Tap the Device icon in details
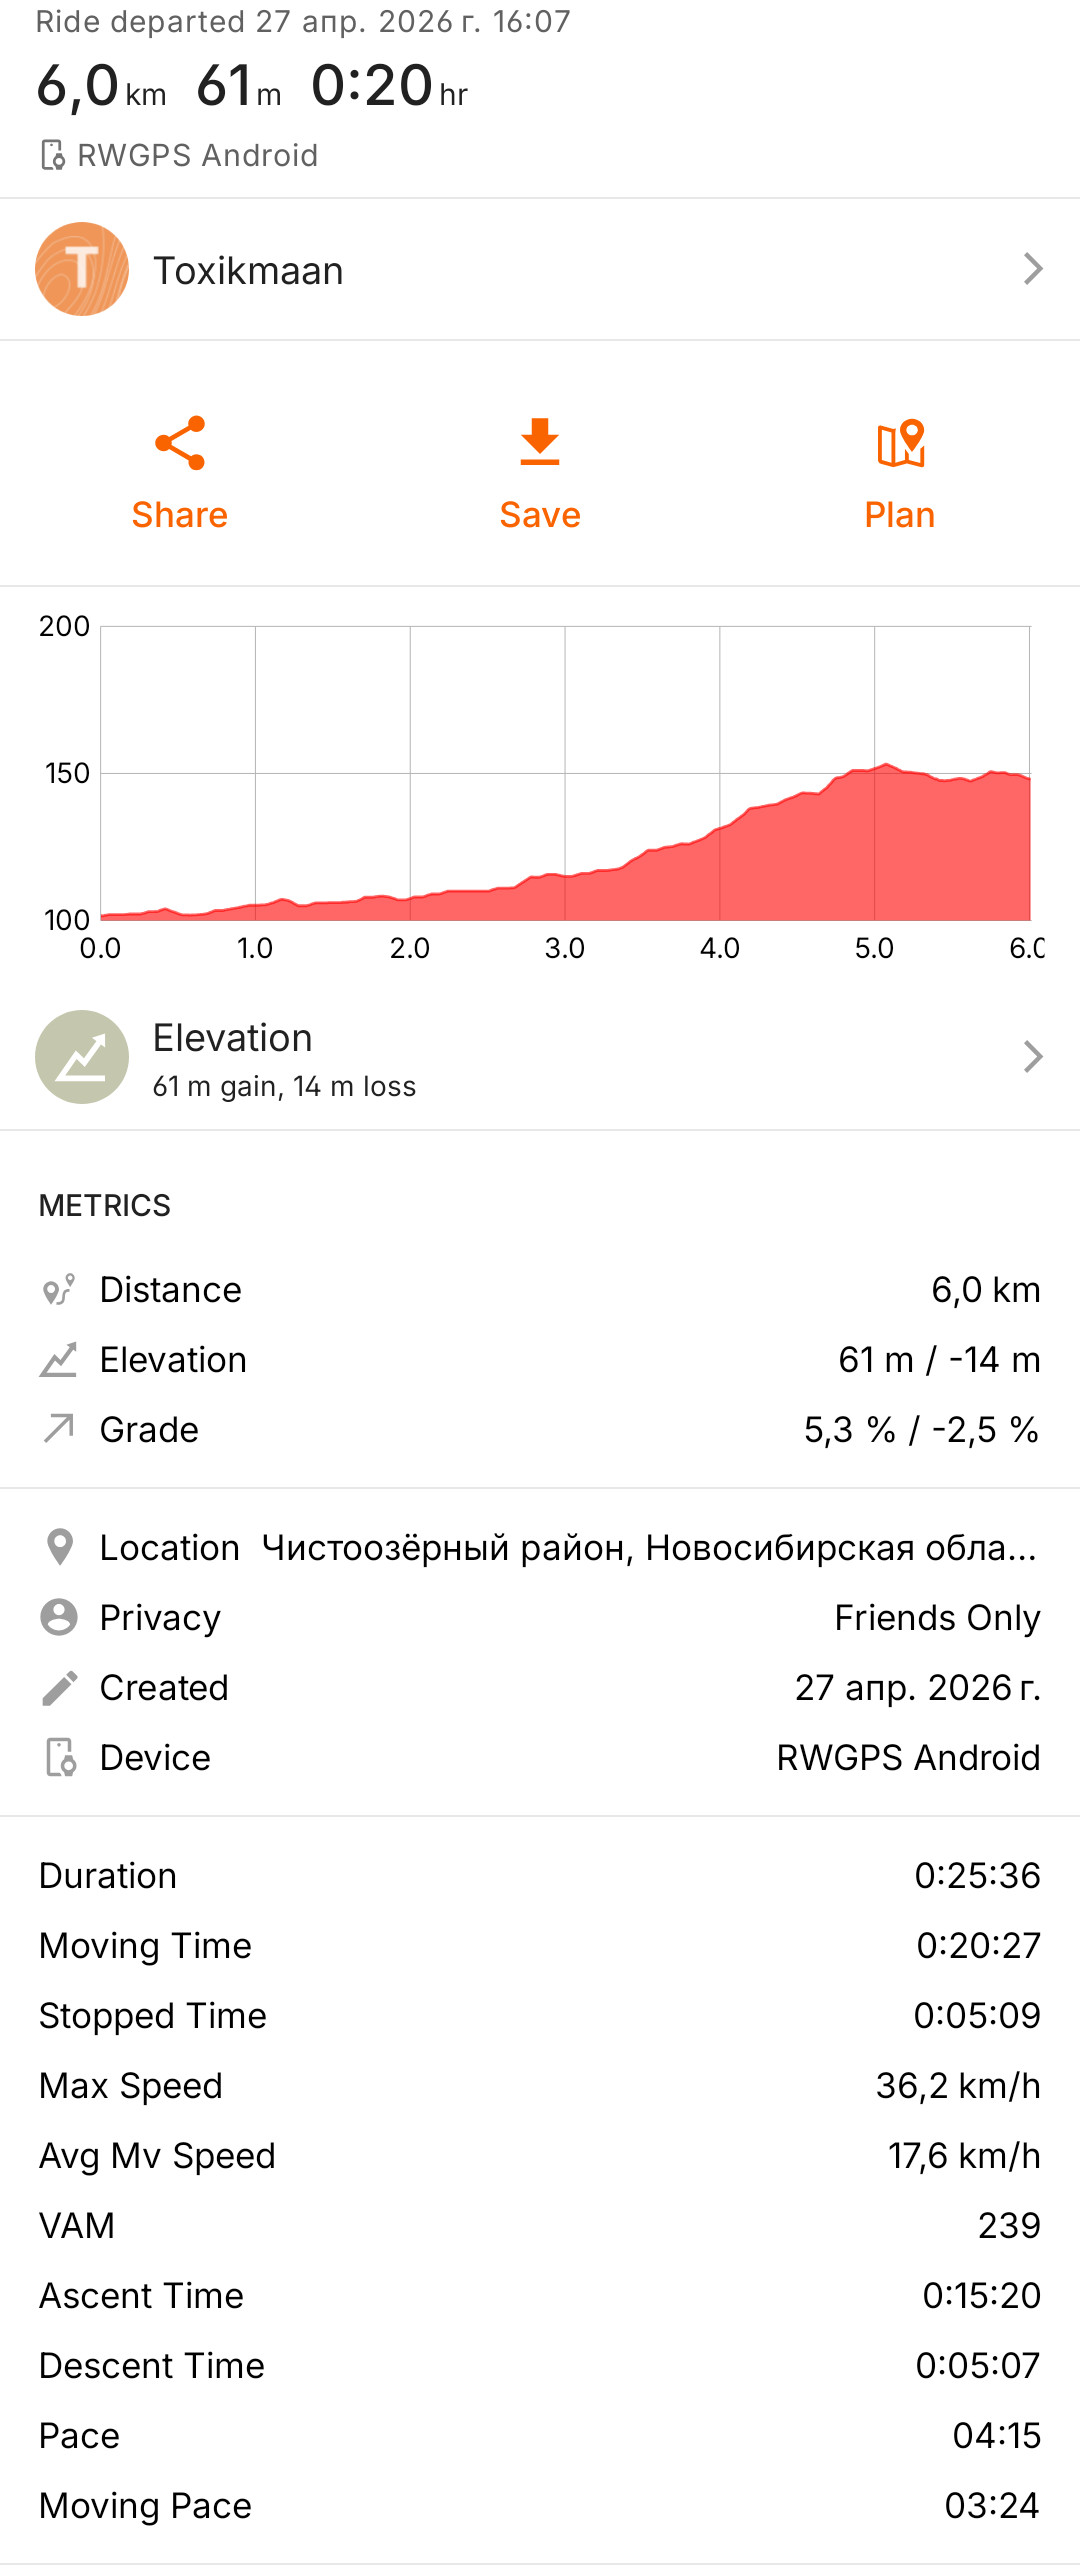 pyautogui.click(x=60, y=1757)
